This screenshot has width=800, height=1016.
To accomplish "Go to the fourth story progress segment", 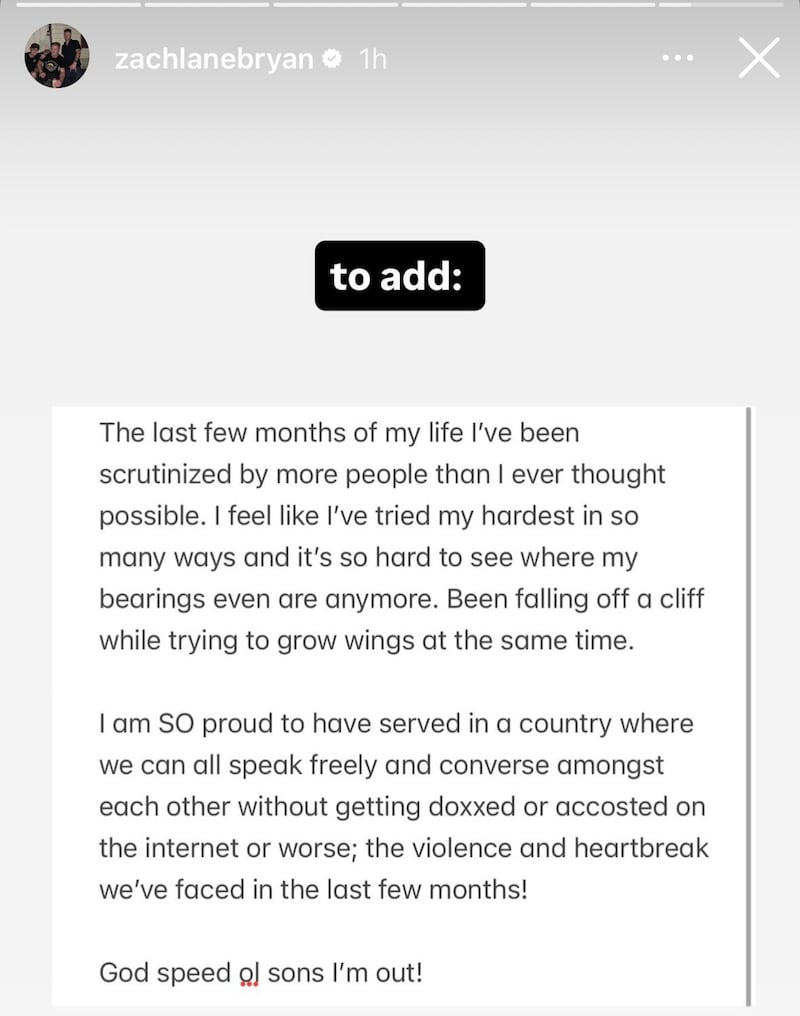I will (463, 4).
